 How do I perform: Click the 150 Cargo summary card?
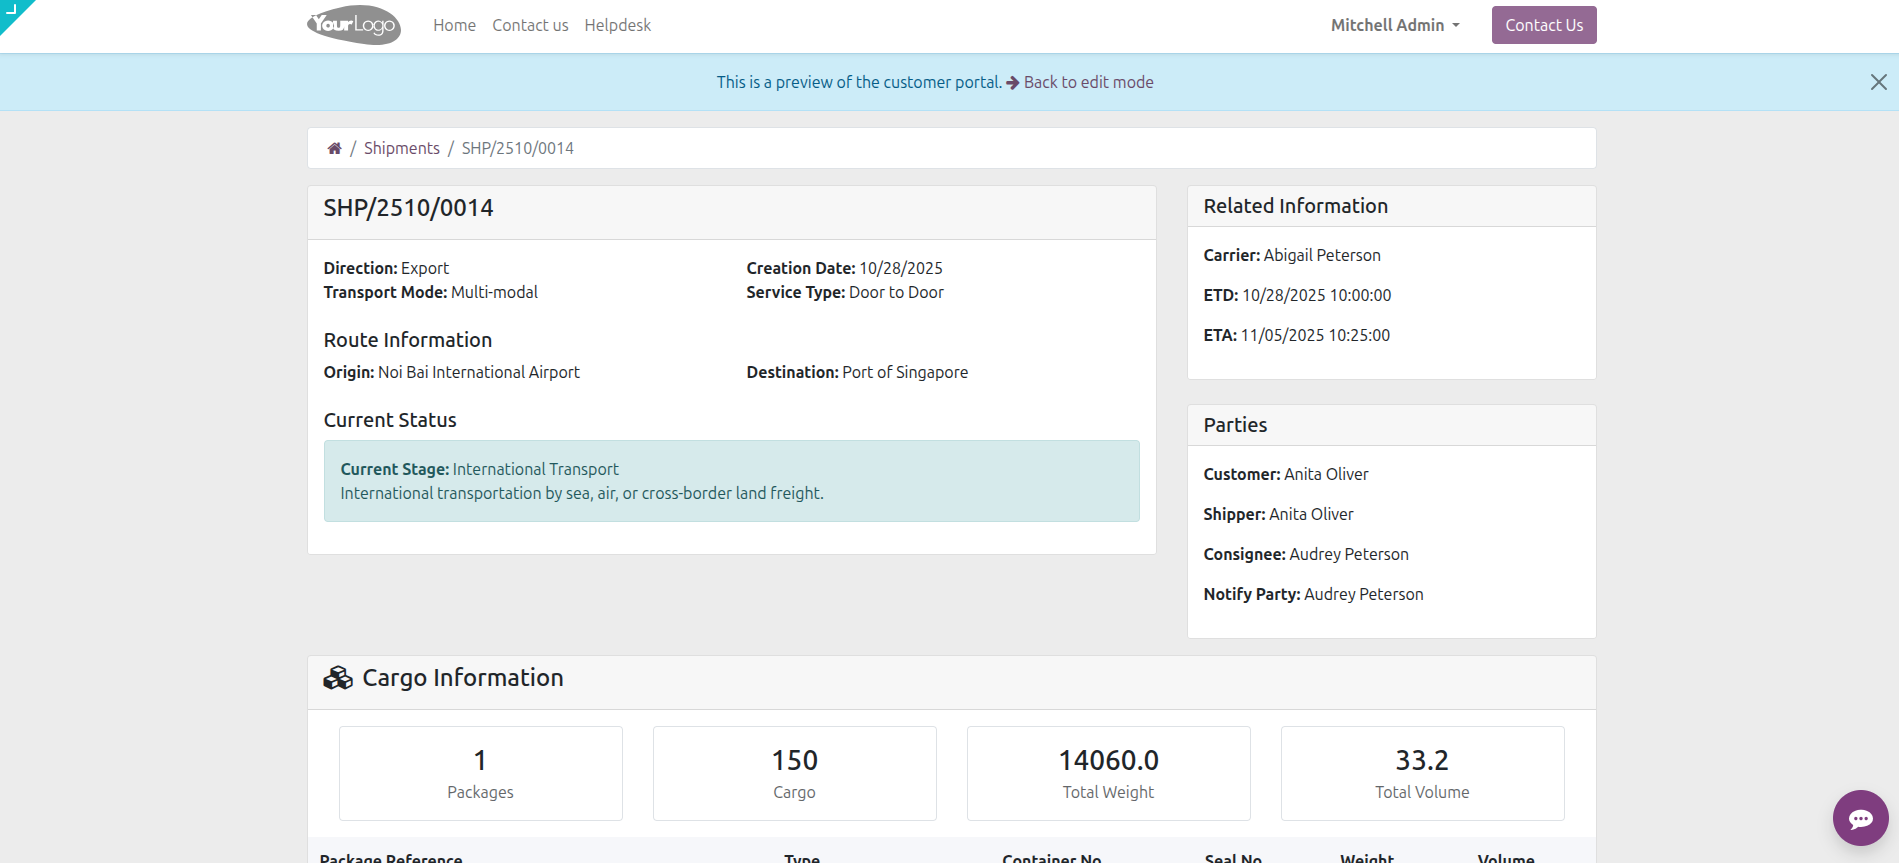[794, 773]
